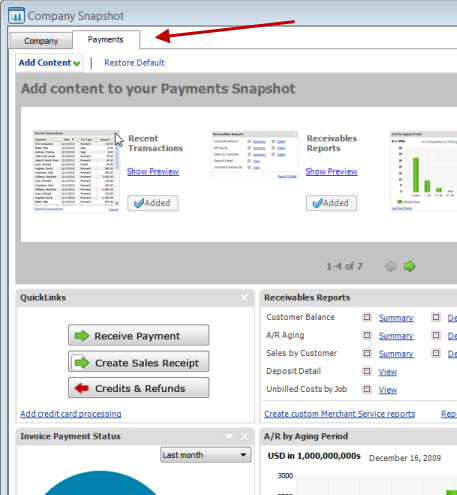This screenshot has width=457, height=495.
Task: Click the Sales by Customer Detail icon
Action: pyautogui.click(x=436, y=353)
